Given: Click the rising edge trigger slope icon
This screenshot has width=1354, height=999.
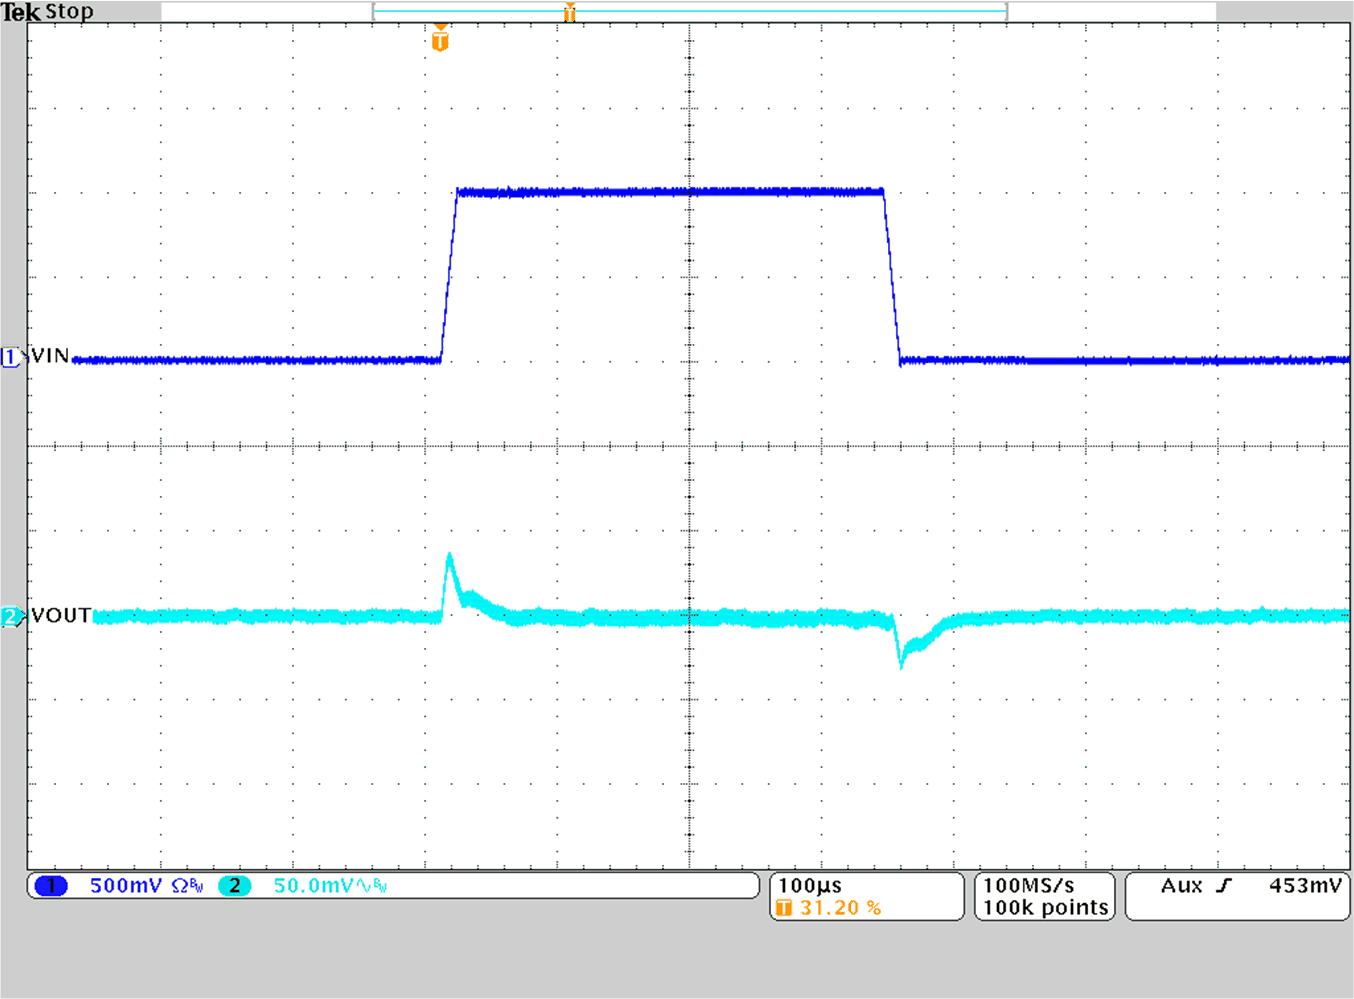Looking at the screenshot, I should (x=1225, y=885).
